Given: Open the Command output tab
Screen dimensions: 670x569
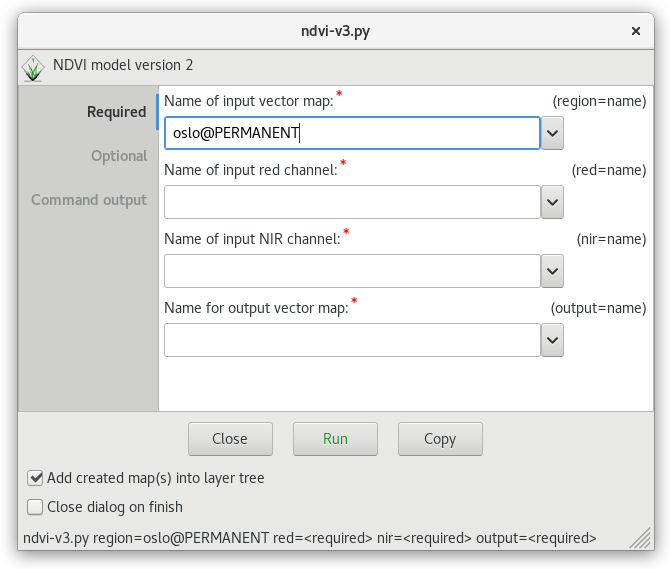Looking at the screenshot, I should pos(89,200).
